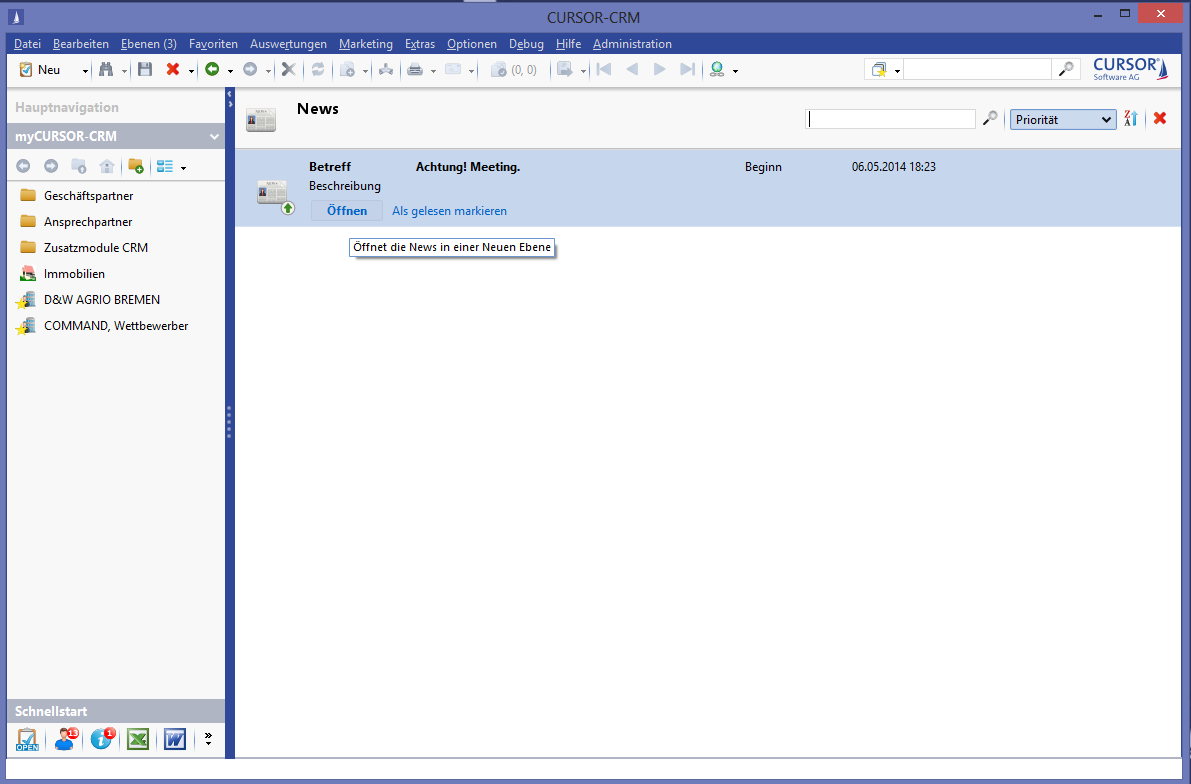
Task: Click the info icon with 1 badge
Action: point(102,739)
